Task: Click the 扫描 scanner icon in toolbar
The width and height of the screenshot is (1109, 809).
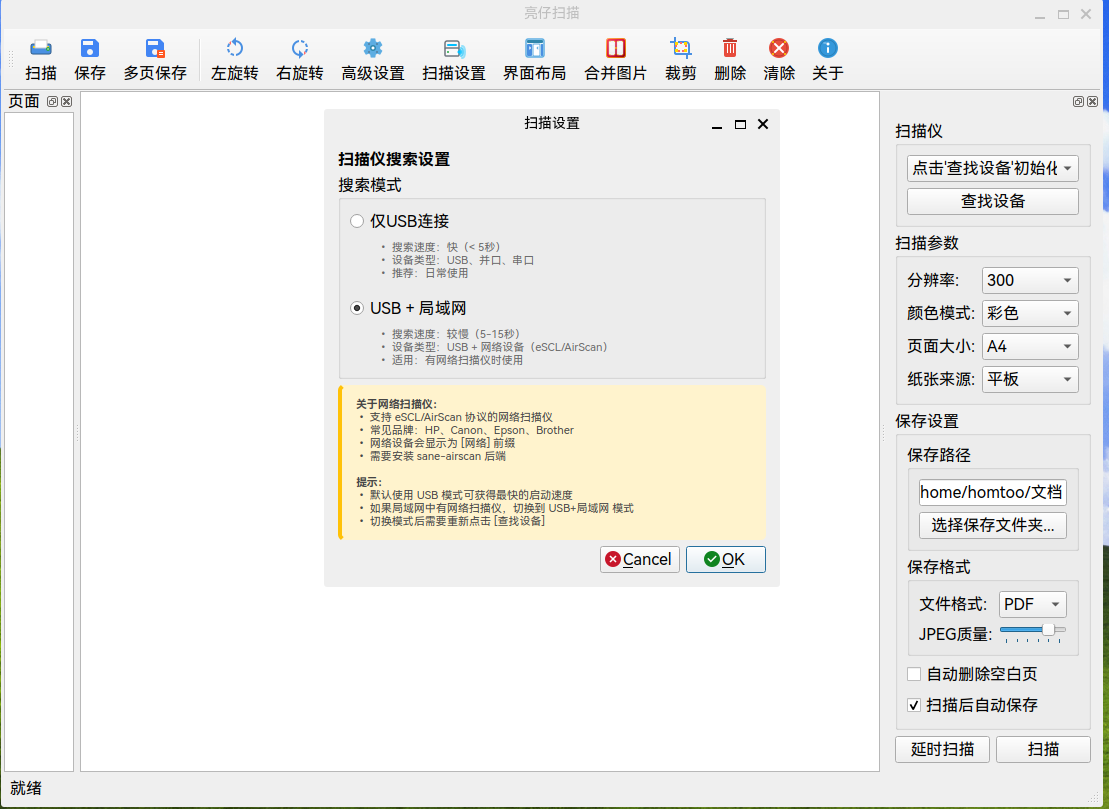Action: click(40, 48)
